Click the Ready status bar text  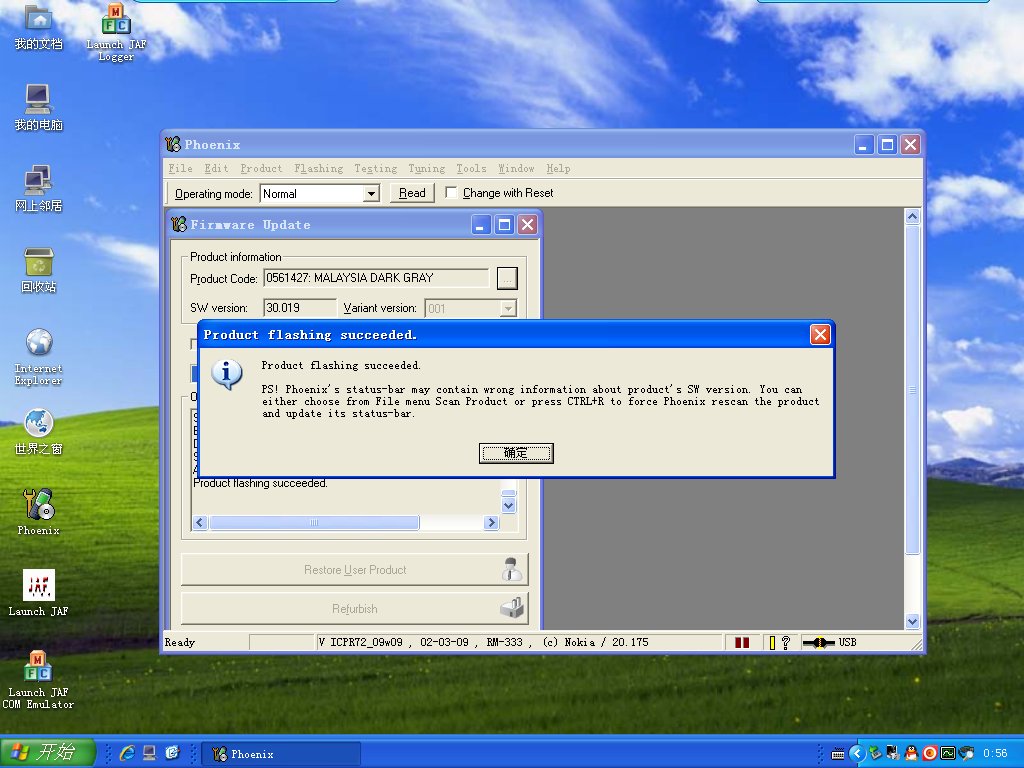click(x=180, y=643)
